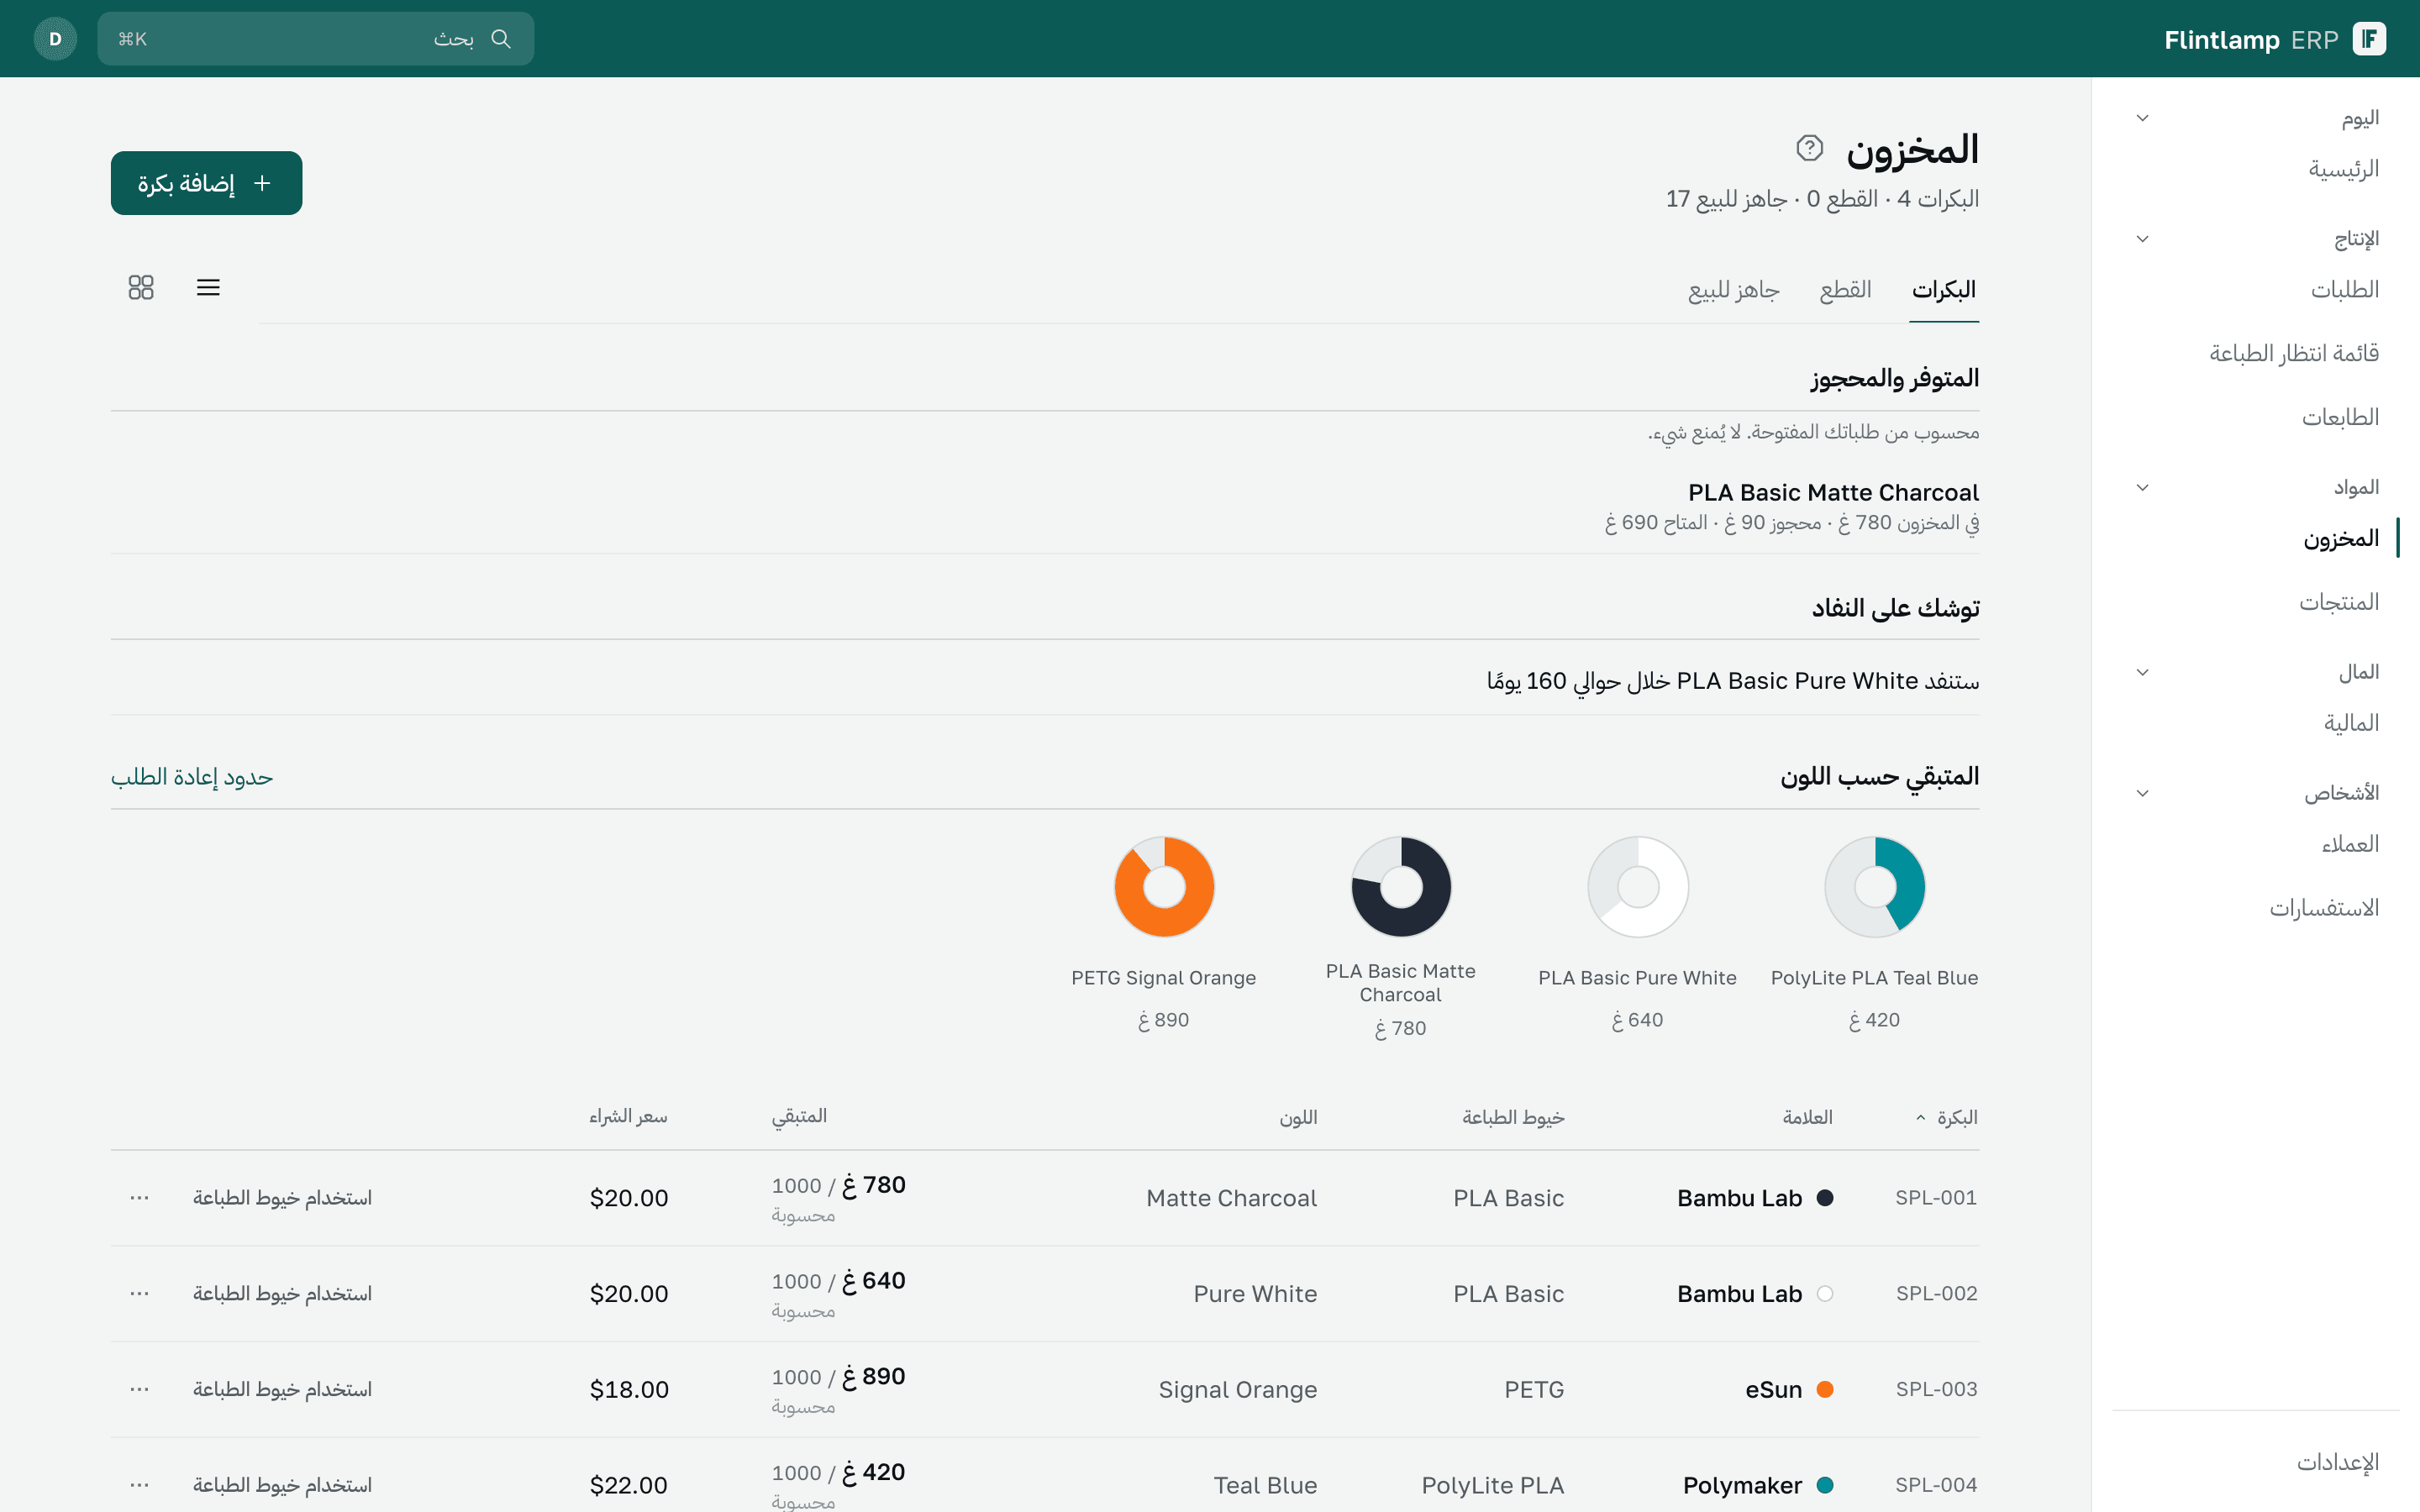Click the PolyLite PLA filament cell
Viewport: 2420px width, 1512px height.
click(1493, 1486)
